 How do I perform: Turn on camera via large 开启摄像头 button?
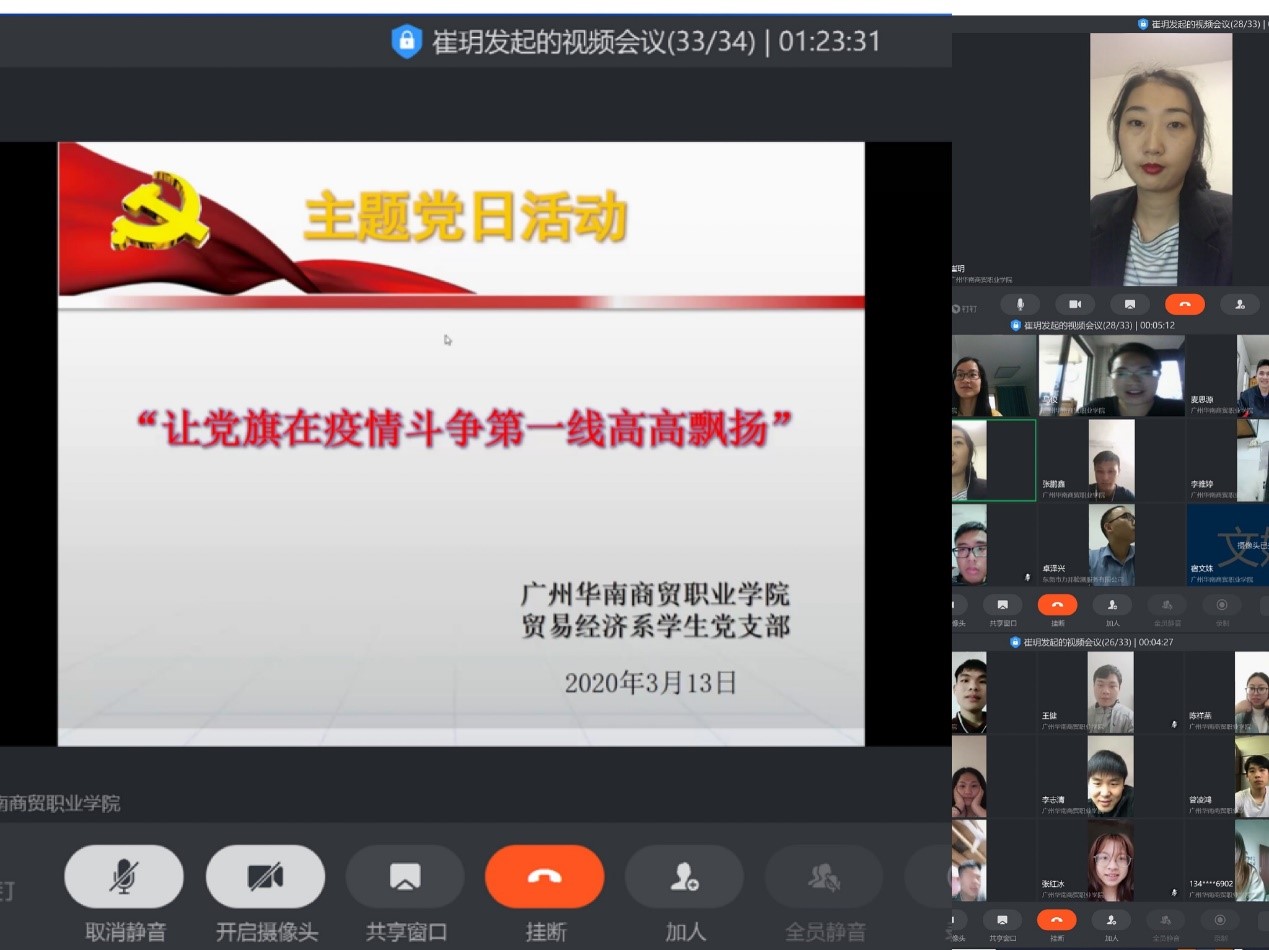click(265, 877)
